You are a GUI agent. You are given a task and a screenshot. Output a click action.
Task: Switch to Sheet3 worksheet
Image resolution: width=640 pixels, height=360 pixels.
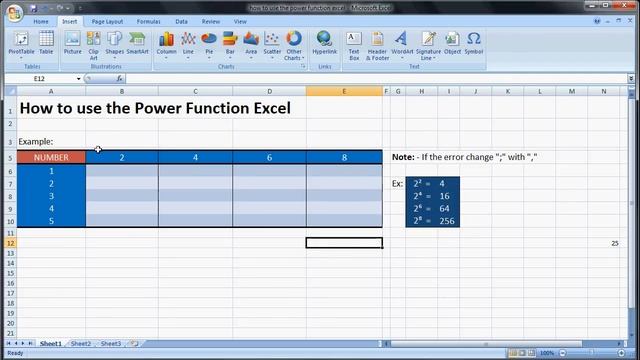pos(111,344)
